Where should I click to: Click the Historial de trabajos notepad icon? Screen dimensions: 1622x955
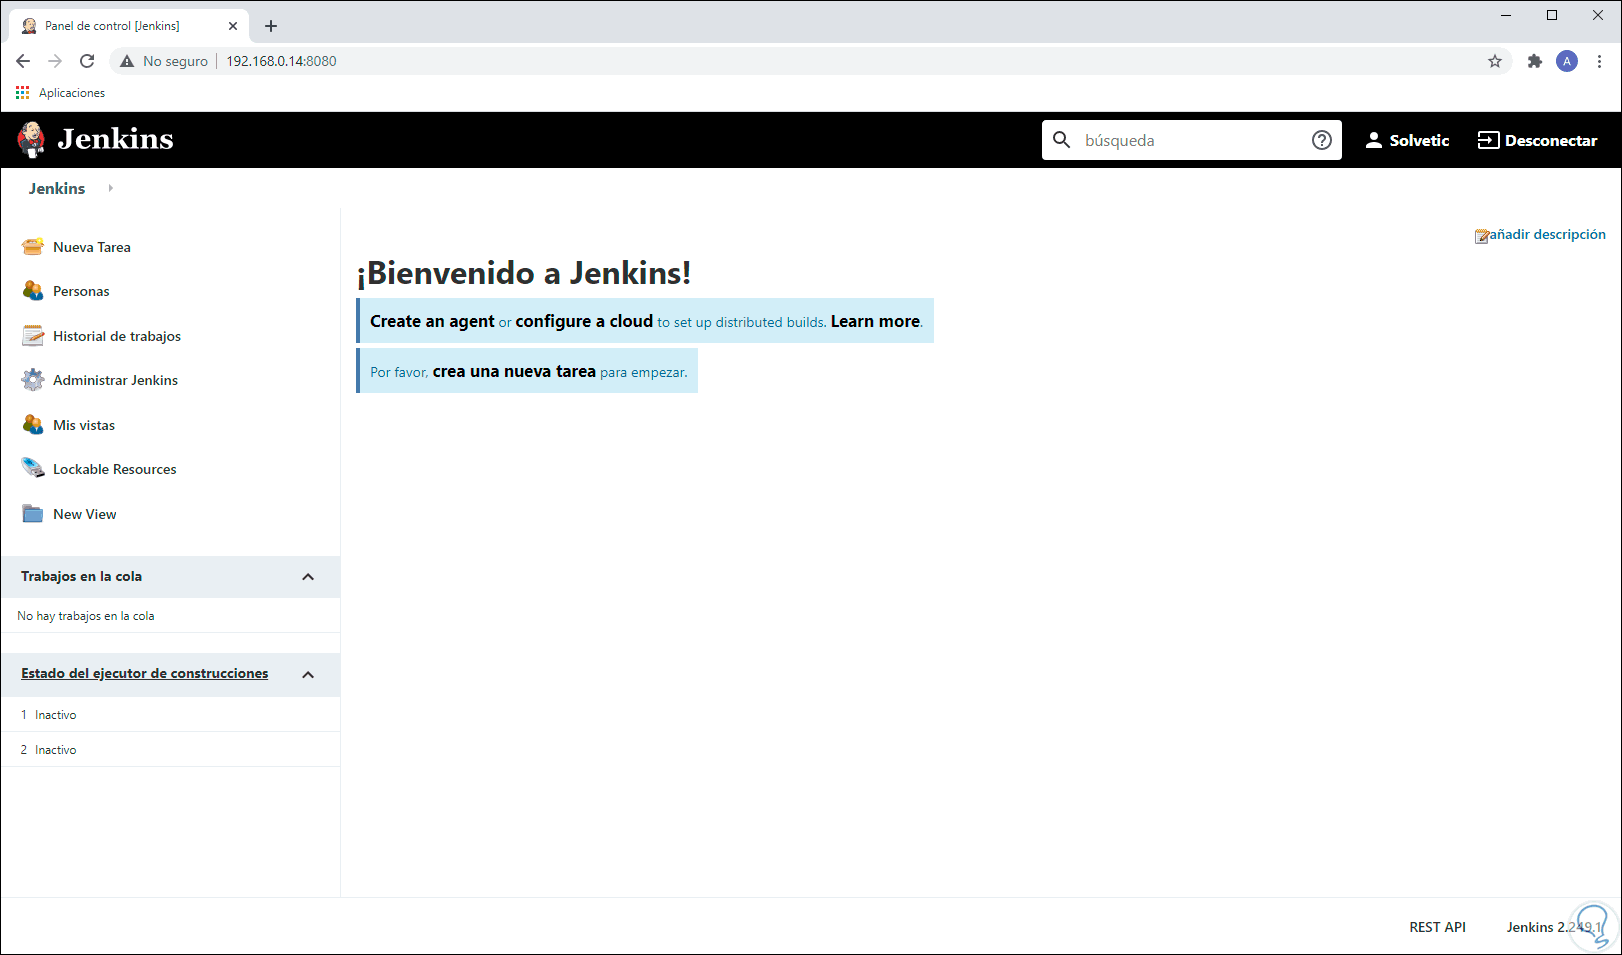tap(33, 336)
